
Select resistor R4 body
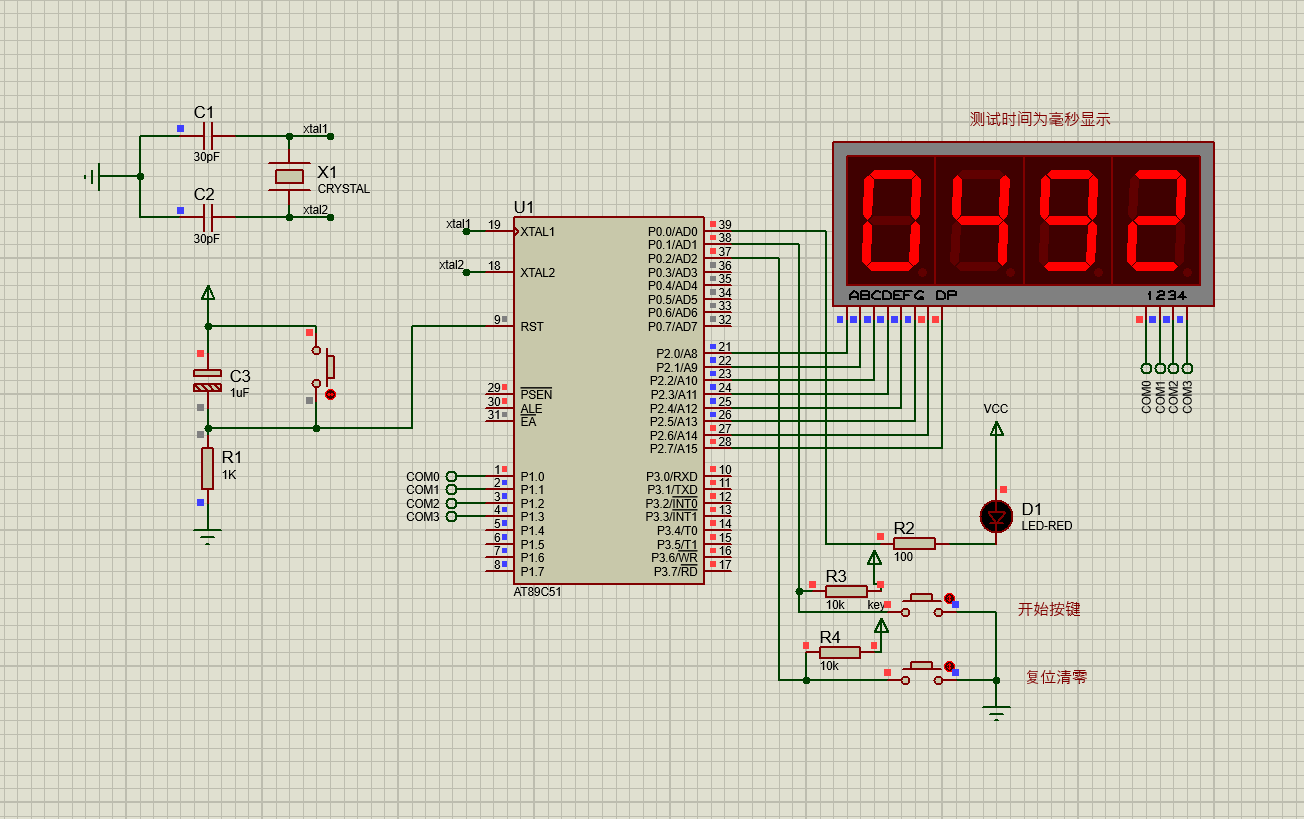[839, 652]
